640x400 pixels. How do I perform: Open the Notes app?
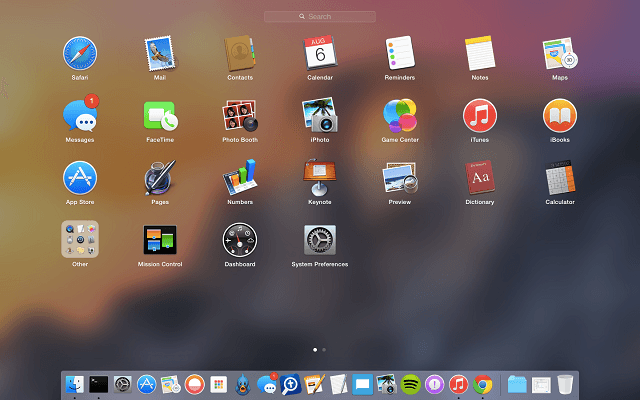click(x=480, y=53)
